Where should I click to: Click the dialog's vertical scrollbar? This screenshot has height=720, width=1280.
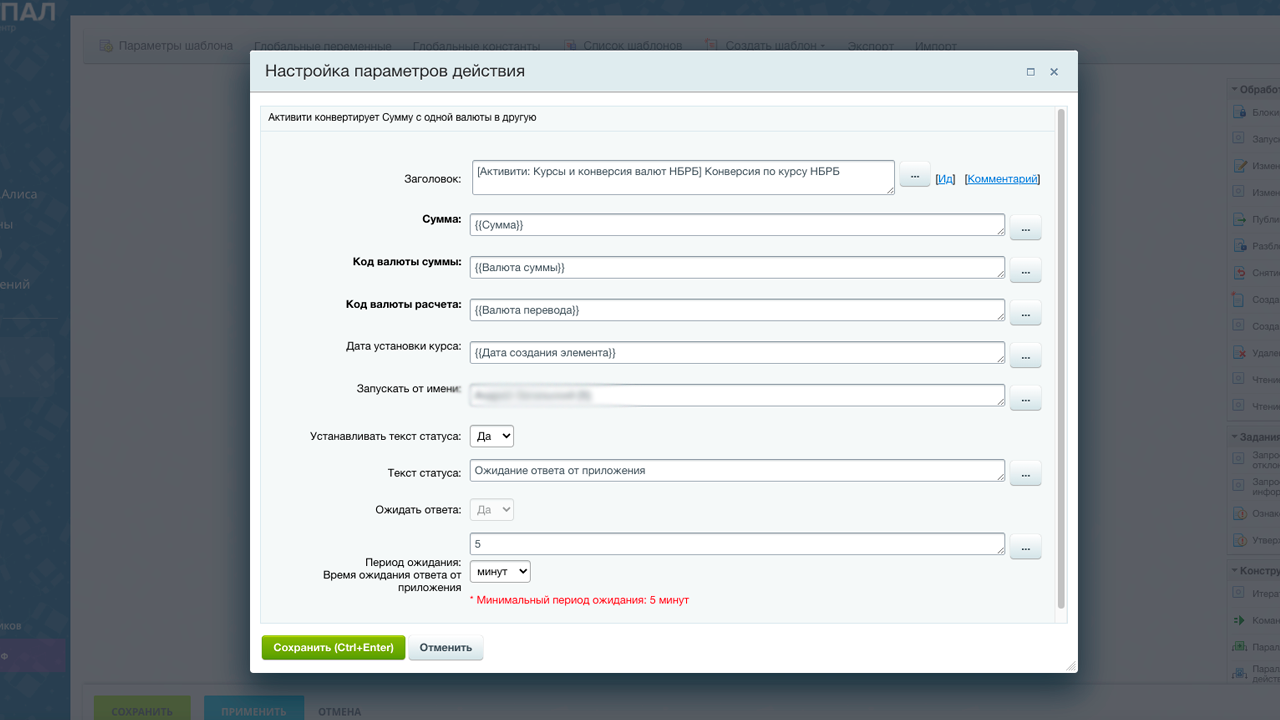[x=1061, y=360]
